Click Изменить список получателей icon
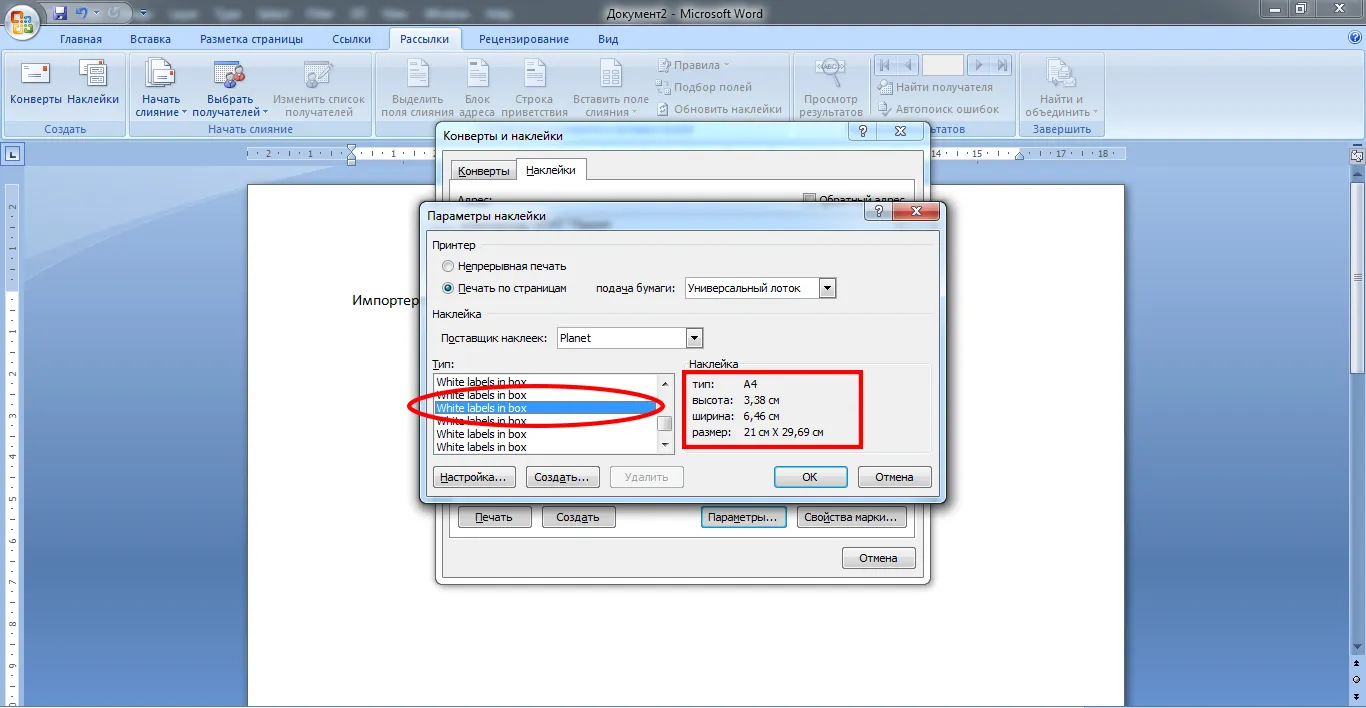 [x=319, y=88]
